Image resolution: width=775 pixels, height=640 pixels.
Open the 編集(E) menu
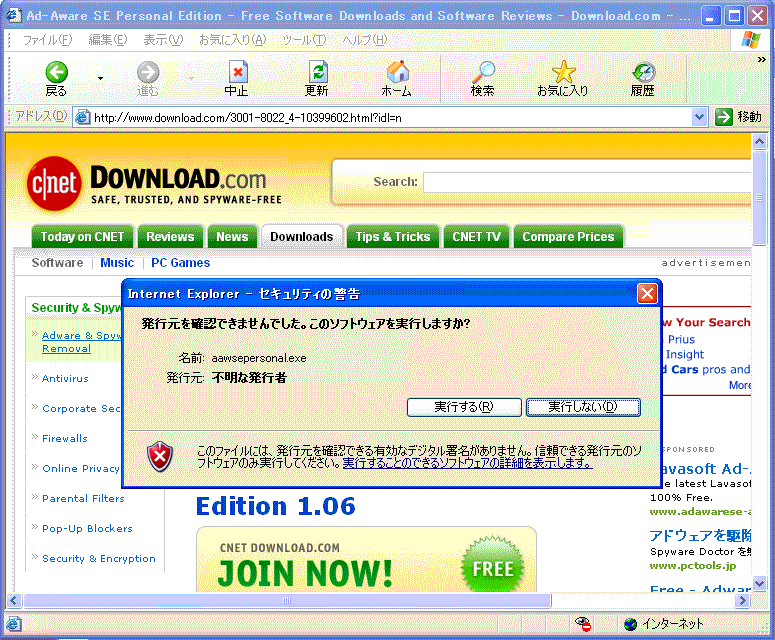pos(108,40)
